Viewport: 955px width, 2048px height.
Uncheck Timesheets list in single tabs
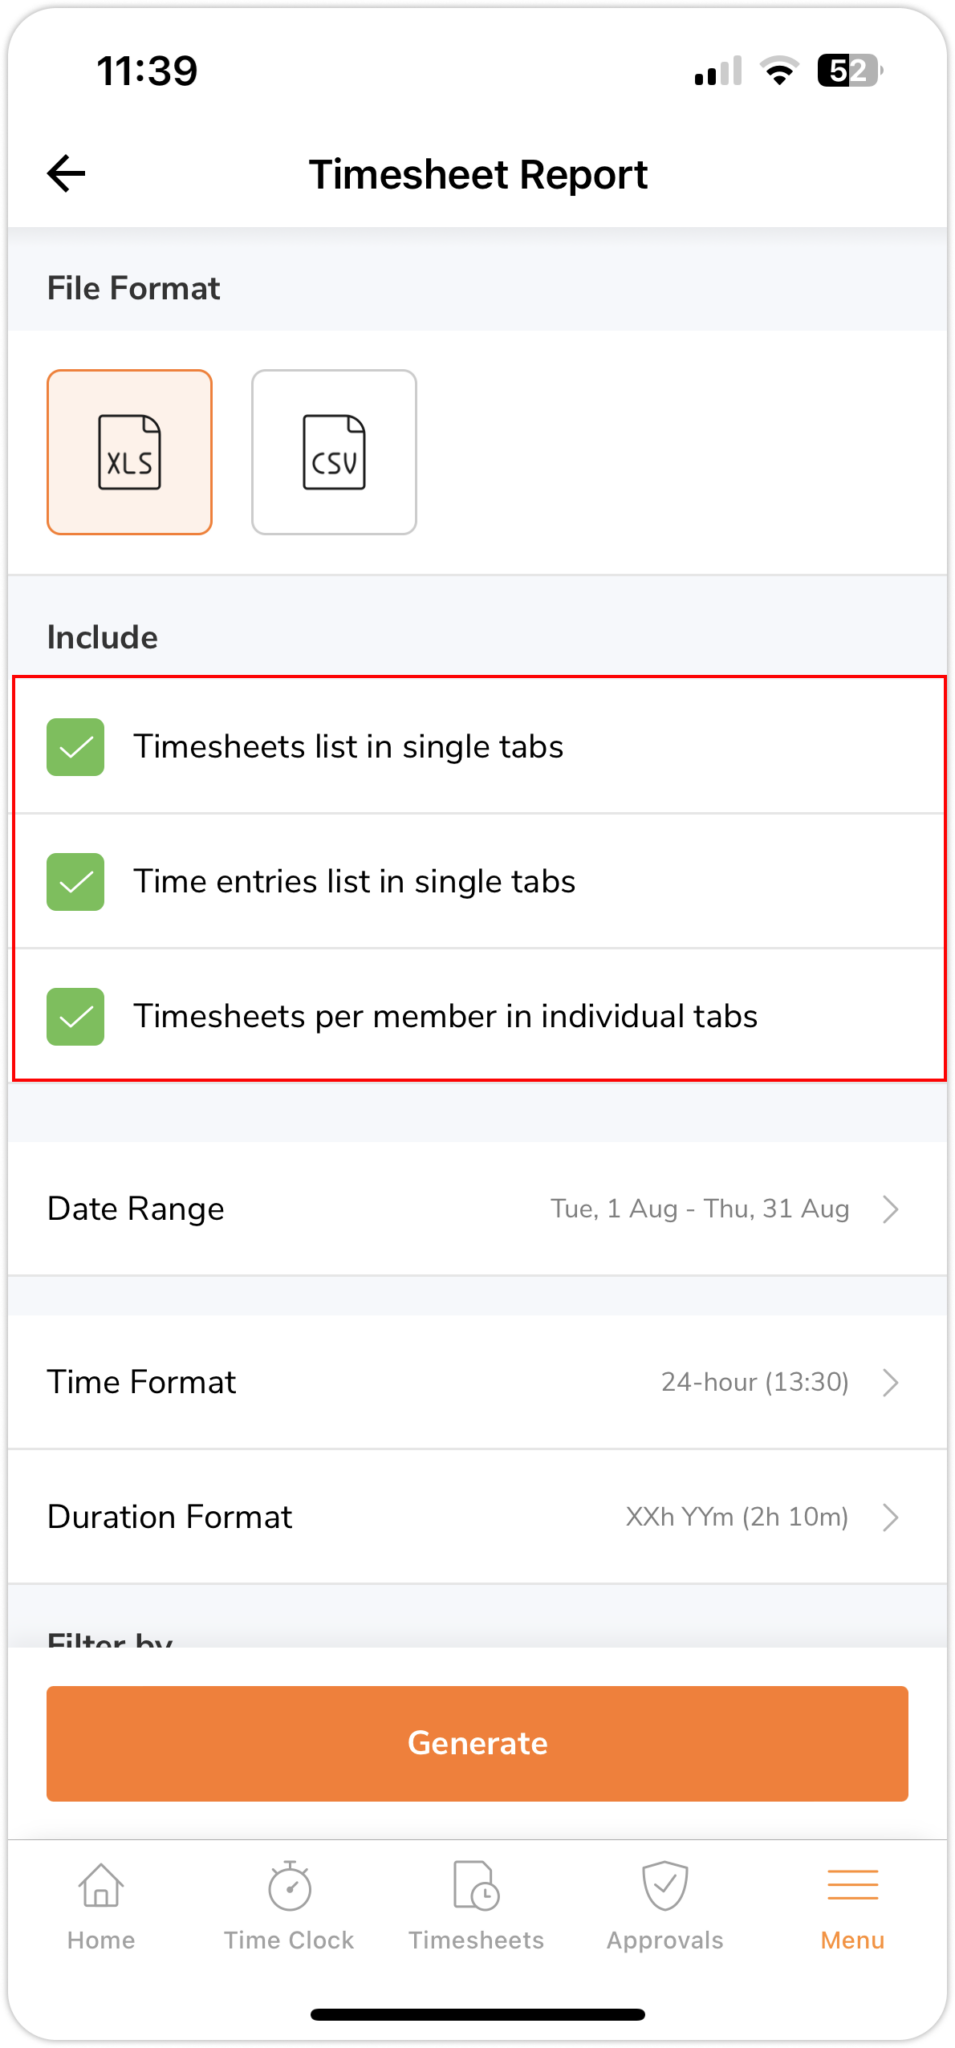pyautogui.click(x=76, y=747)
